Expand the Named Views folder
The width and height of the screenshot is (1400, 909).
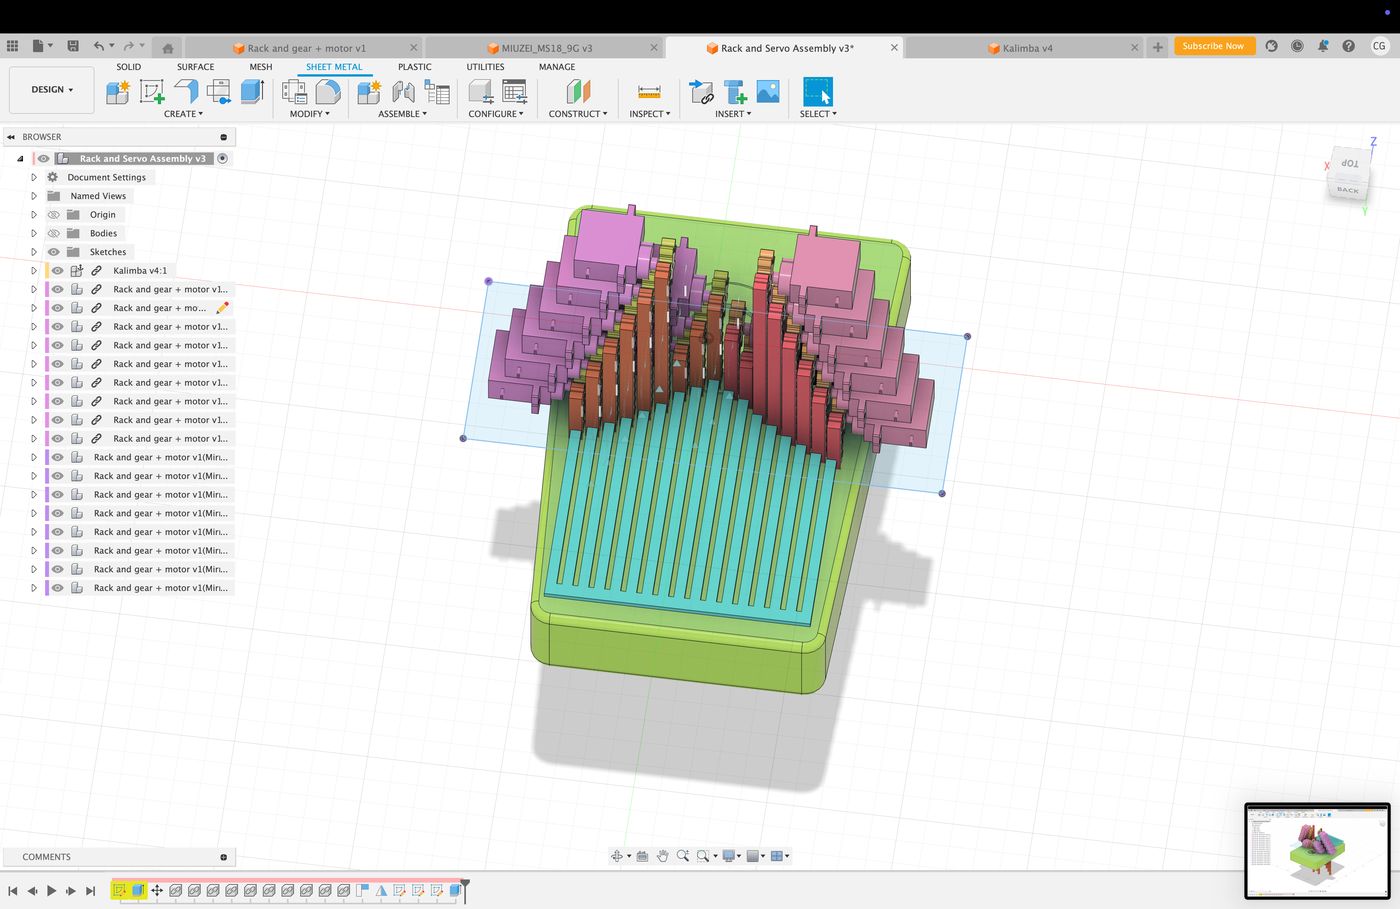tap(34, 196)
